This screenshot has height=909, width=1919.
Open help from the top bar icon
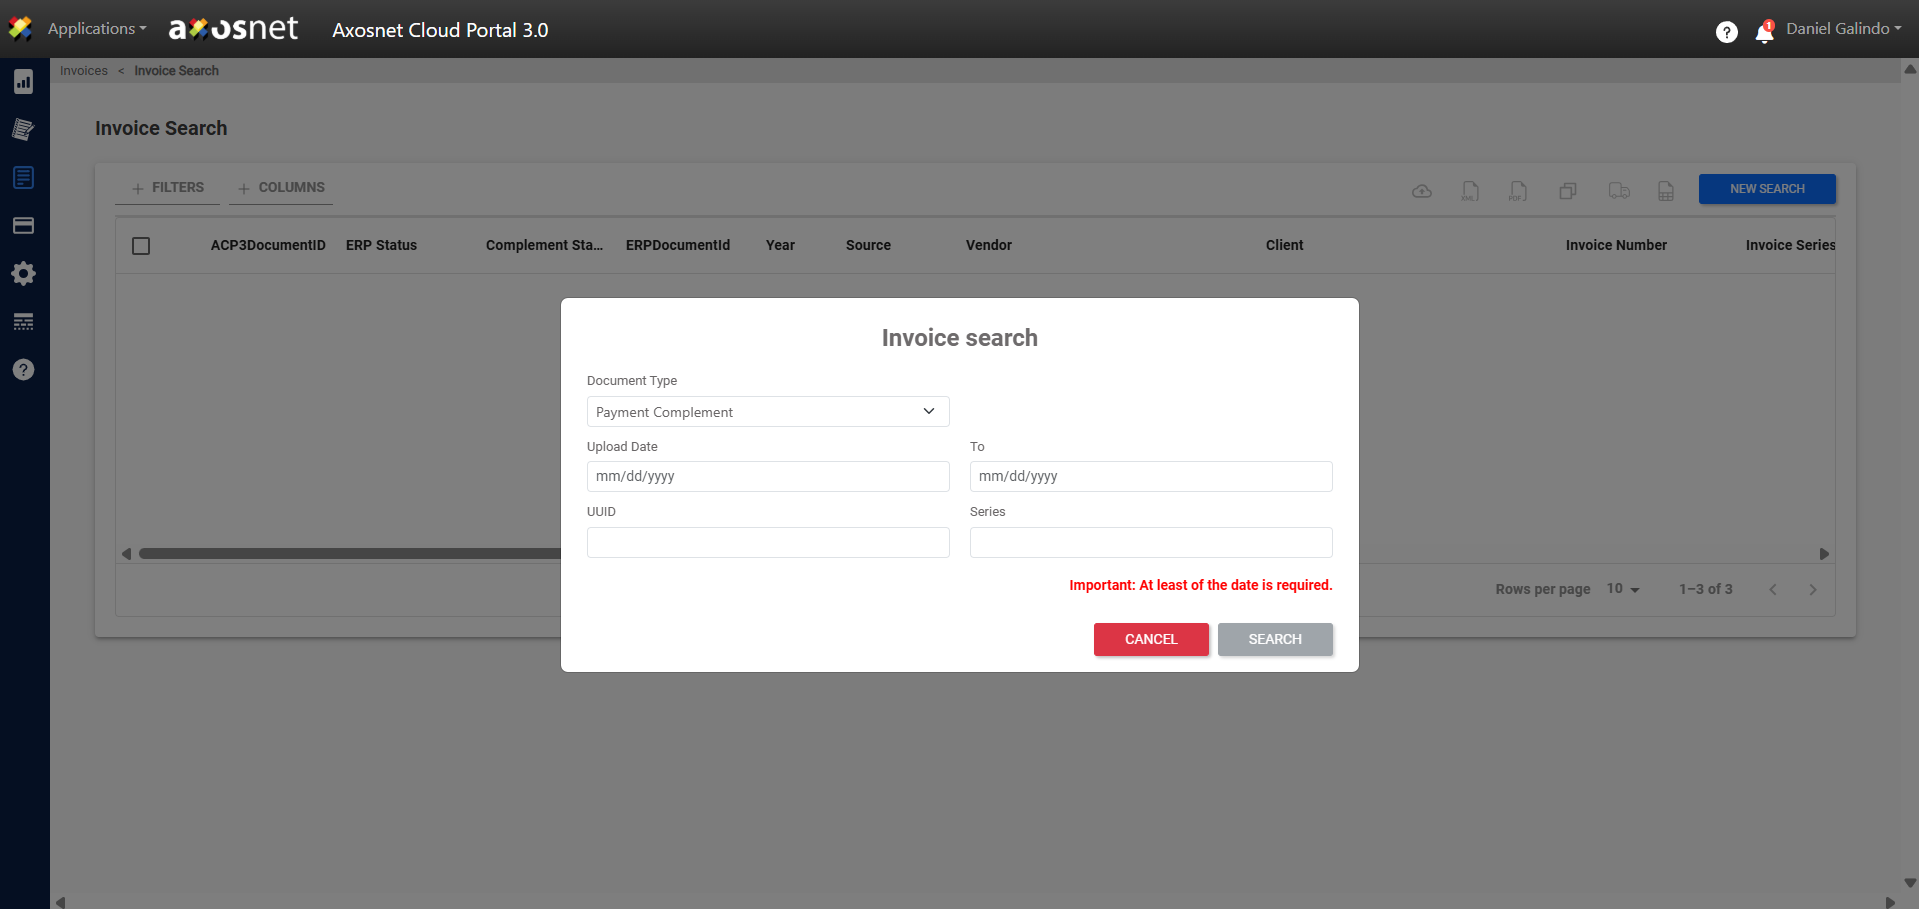(x=1727, y=32)
